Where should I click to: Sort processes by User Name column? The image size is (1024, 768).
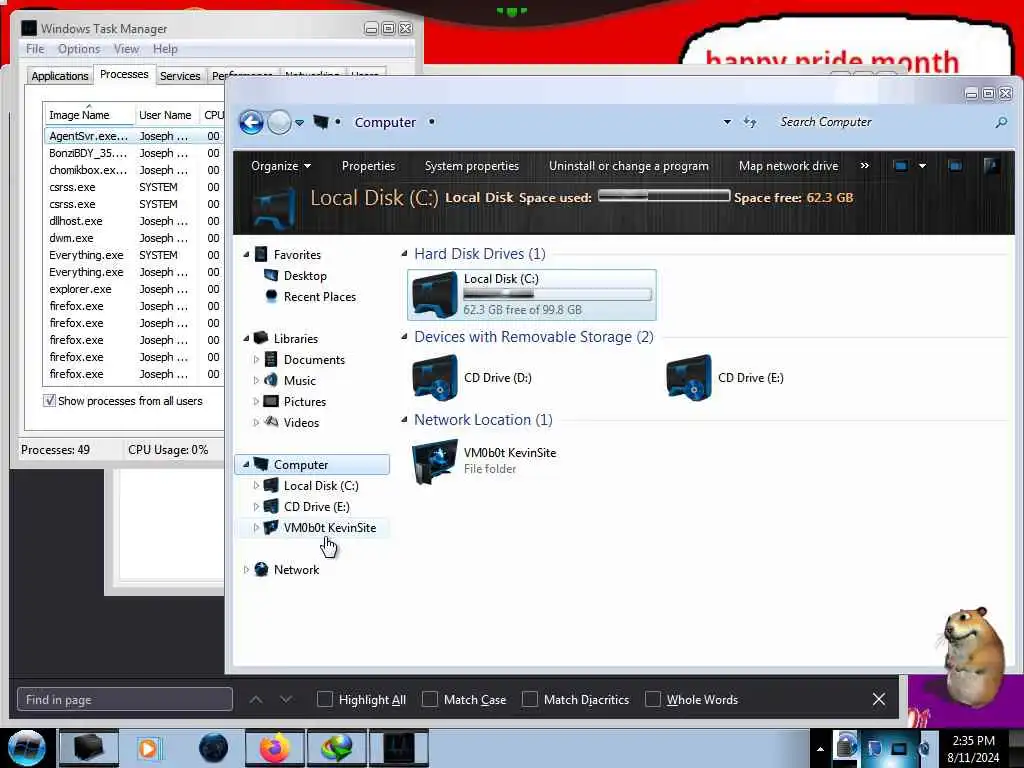(166, 115)
